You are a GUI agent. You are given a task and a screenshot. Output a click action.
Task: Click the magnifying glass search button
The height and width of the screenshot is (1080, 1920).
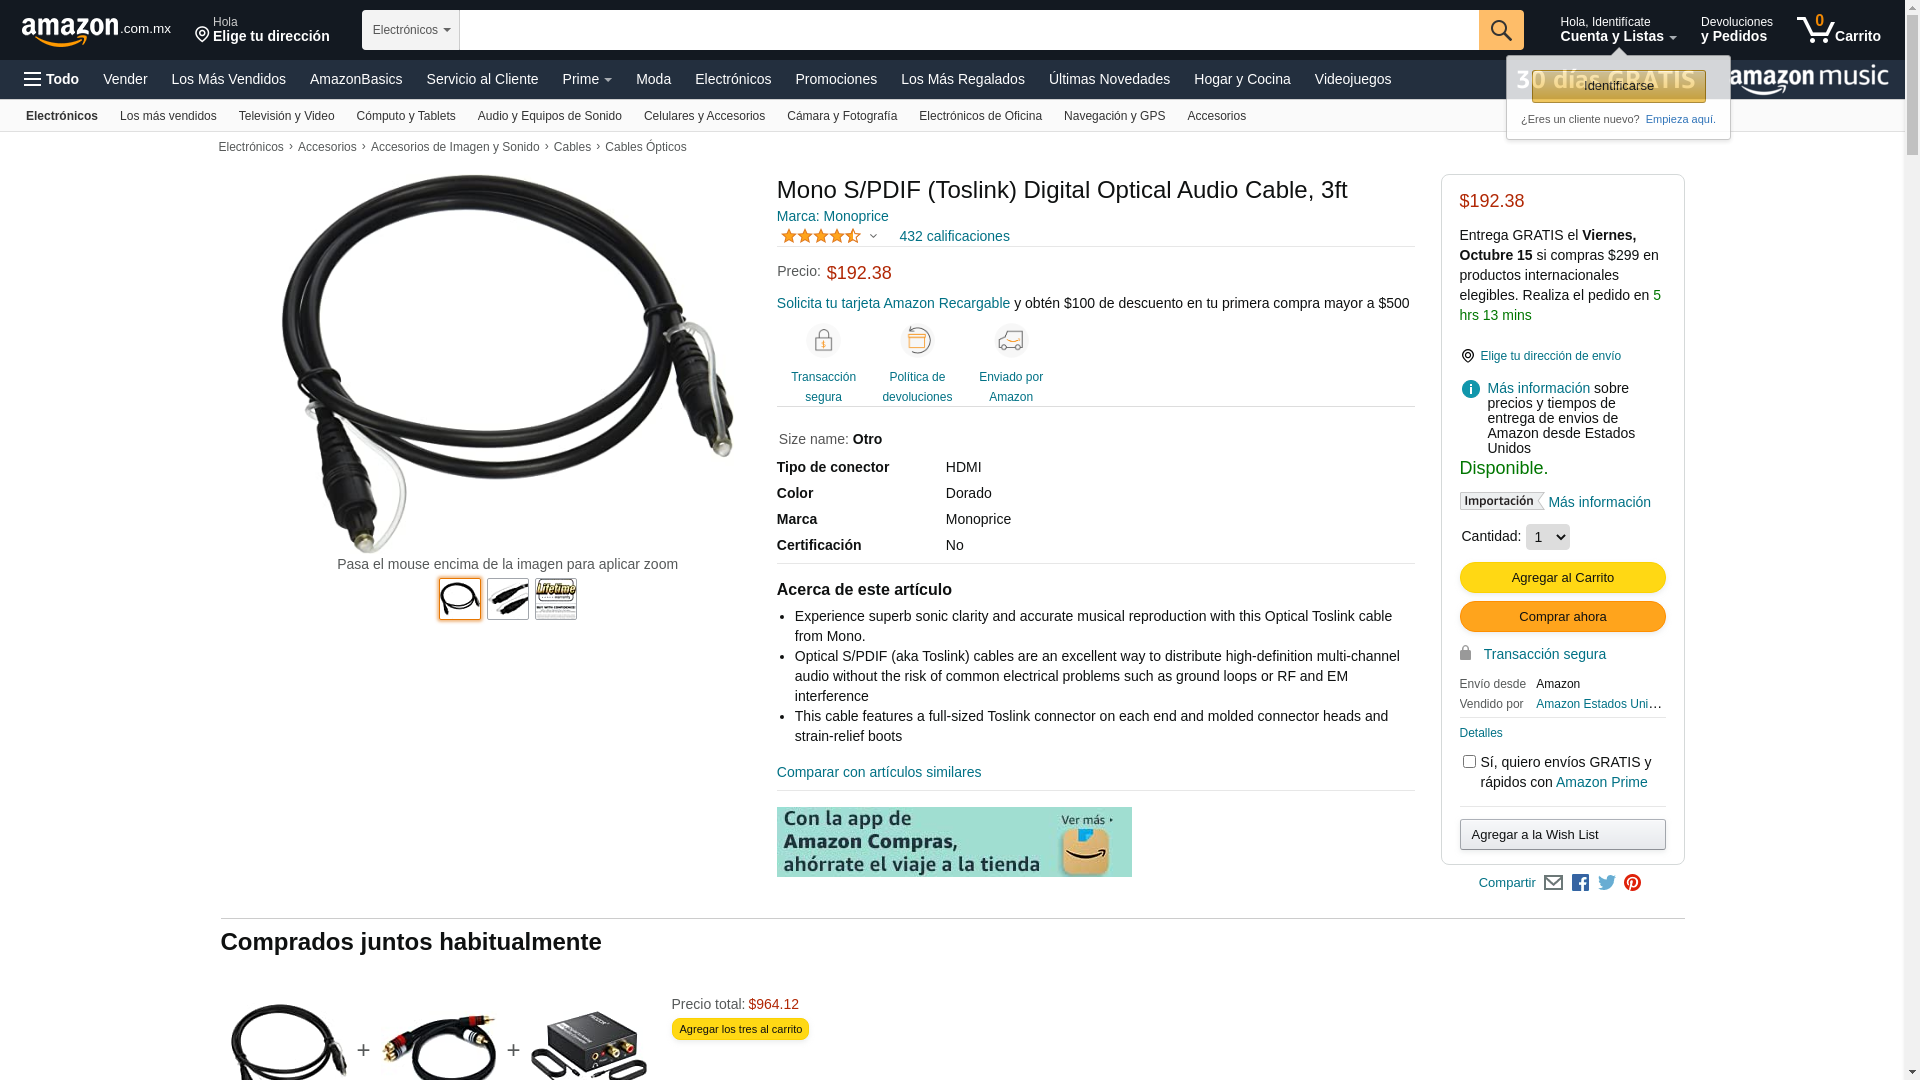coord(1500,30)
